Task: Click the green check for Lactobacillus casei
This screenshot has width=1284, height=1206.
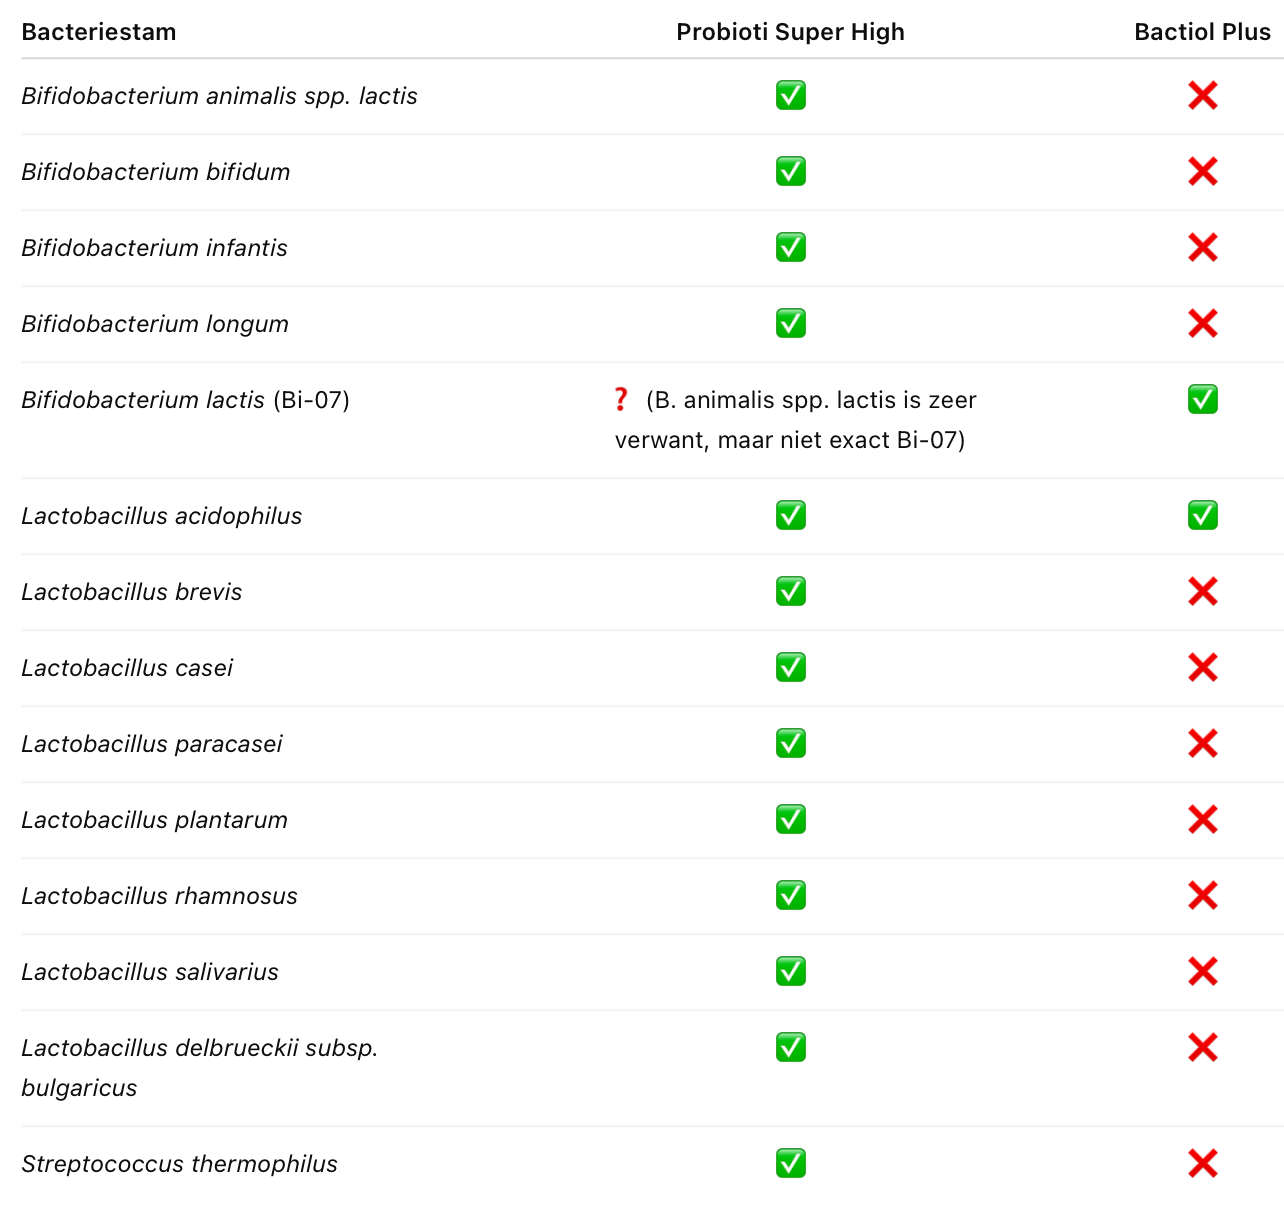Action: (790, 667)
